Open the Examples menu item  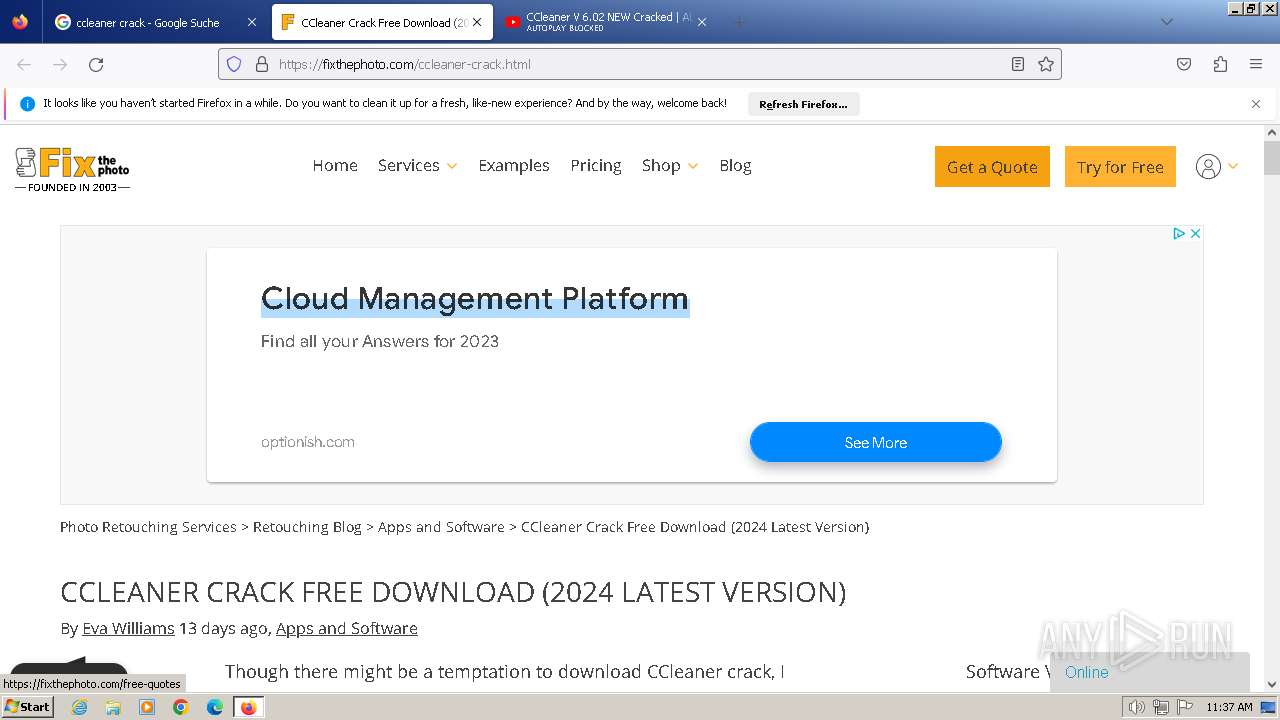click(514, 166)
